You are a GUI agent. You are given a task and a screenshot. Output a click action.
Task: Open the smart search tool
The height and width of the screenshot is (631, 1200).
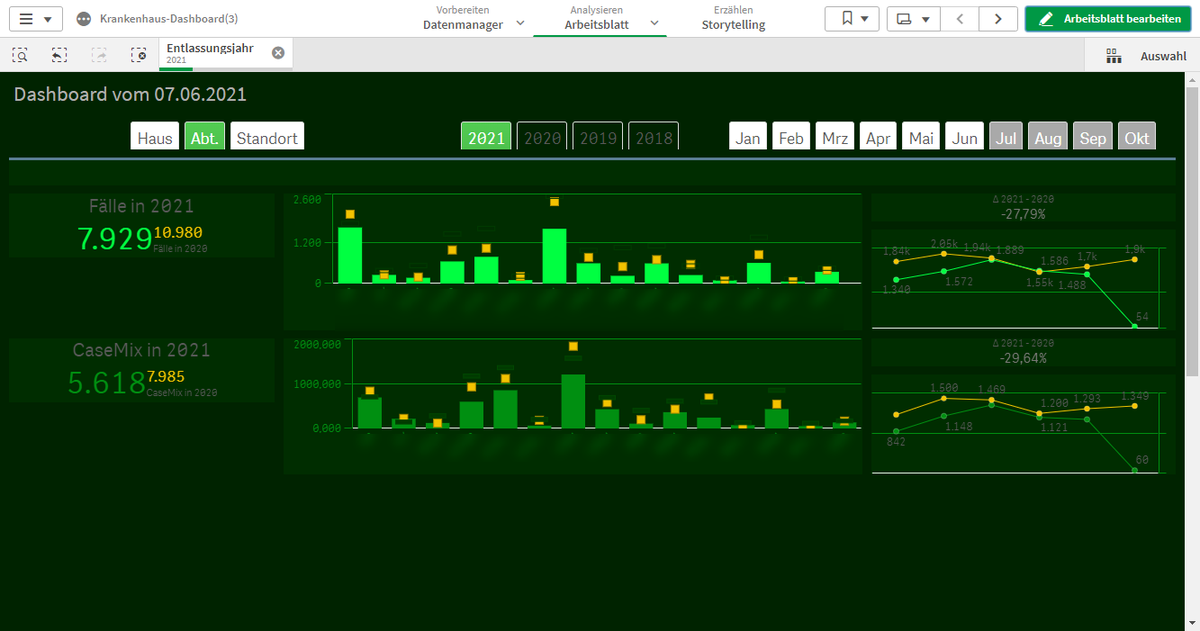click(20, 55)
